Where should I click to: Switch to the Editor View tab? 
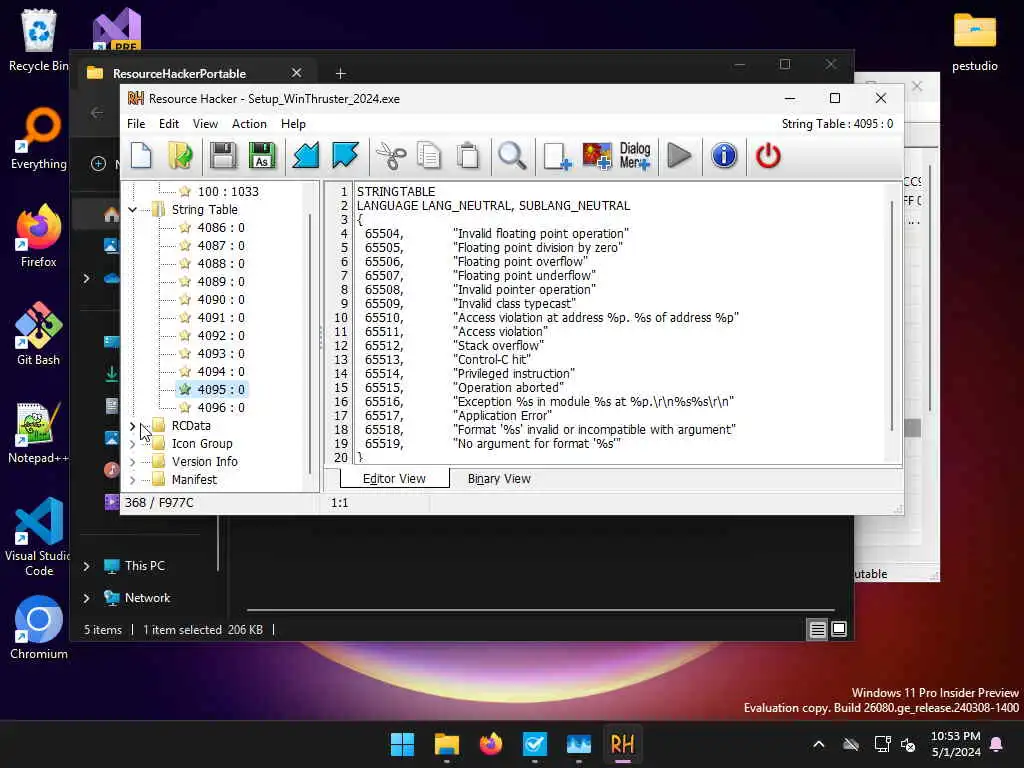[394, 479]
